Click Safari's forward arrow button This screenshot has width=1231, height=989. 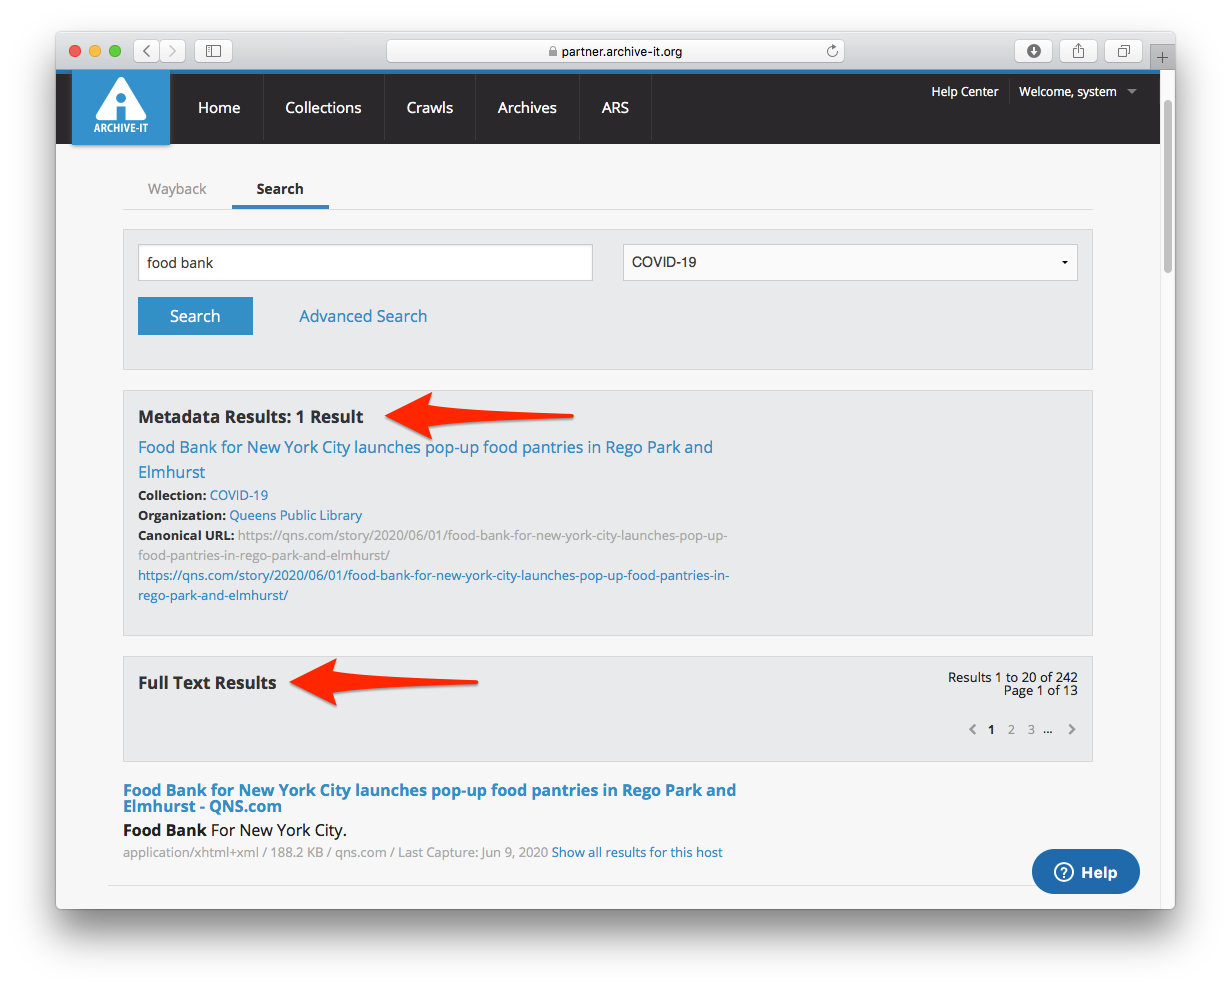click(x=173, y=51)
